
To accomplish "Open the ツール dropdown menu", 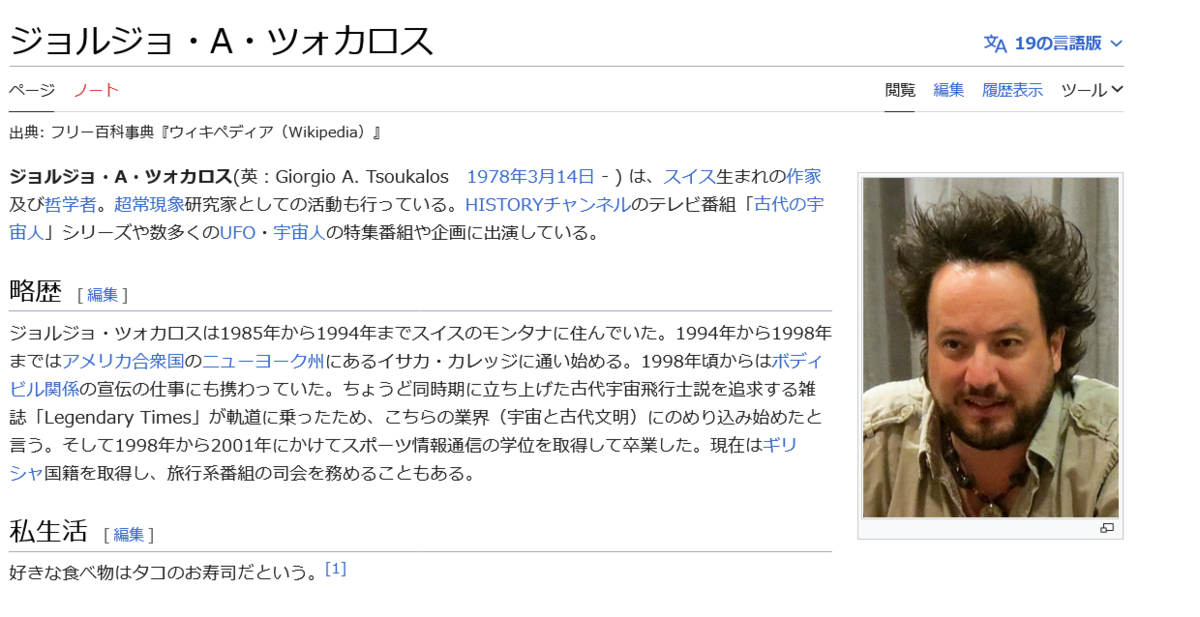I will click(1092, 90).
